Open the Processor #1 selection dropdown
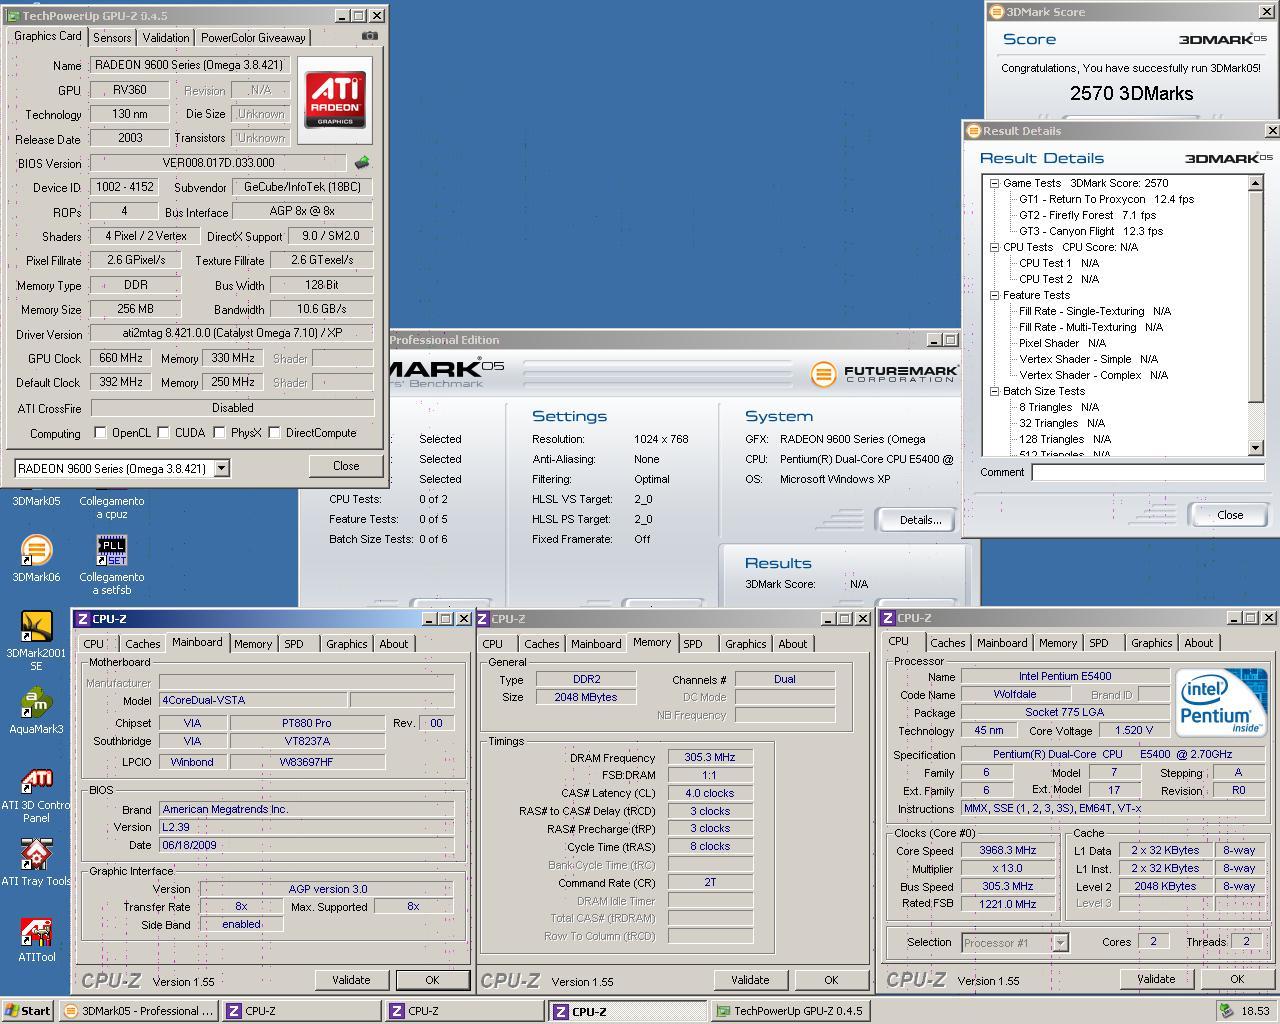 tap(1060, 942)
